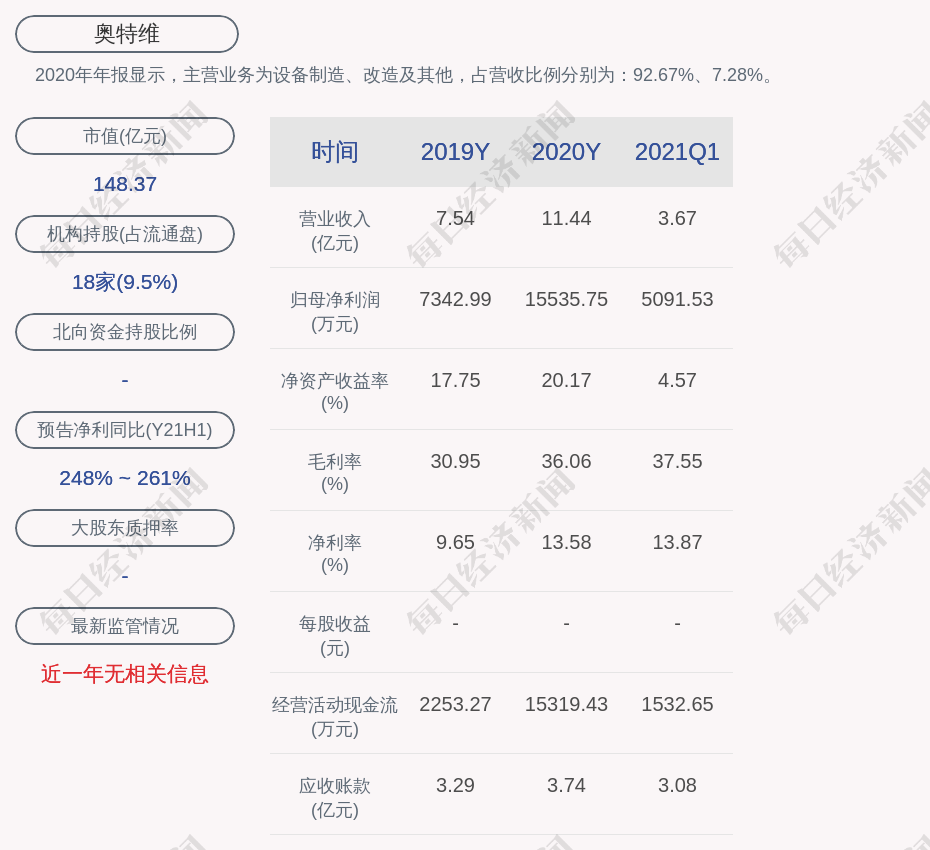
Task: Click the 时间 table header
Action: tap(335, 152)
